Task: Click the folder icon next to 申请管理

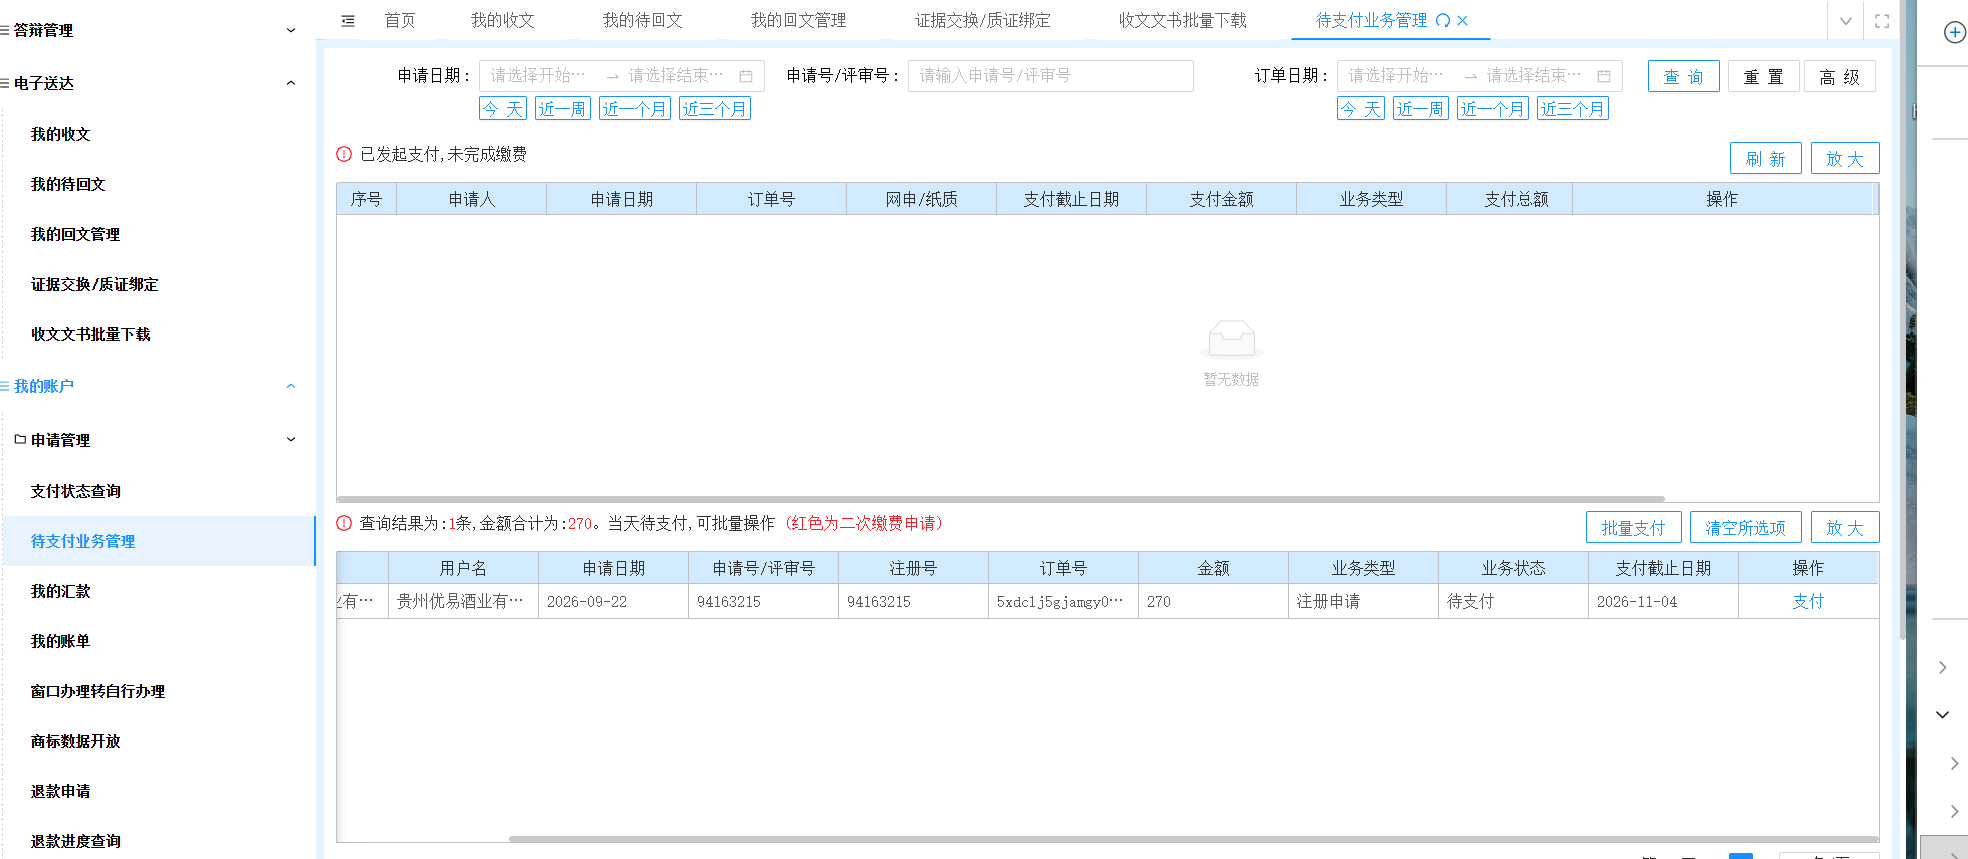Action: click(20, 439)
